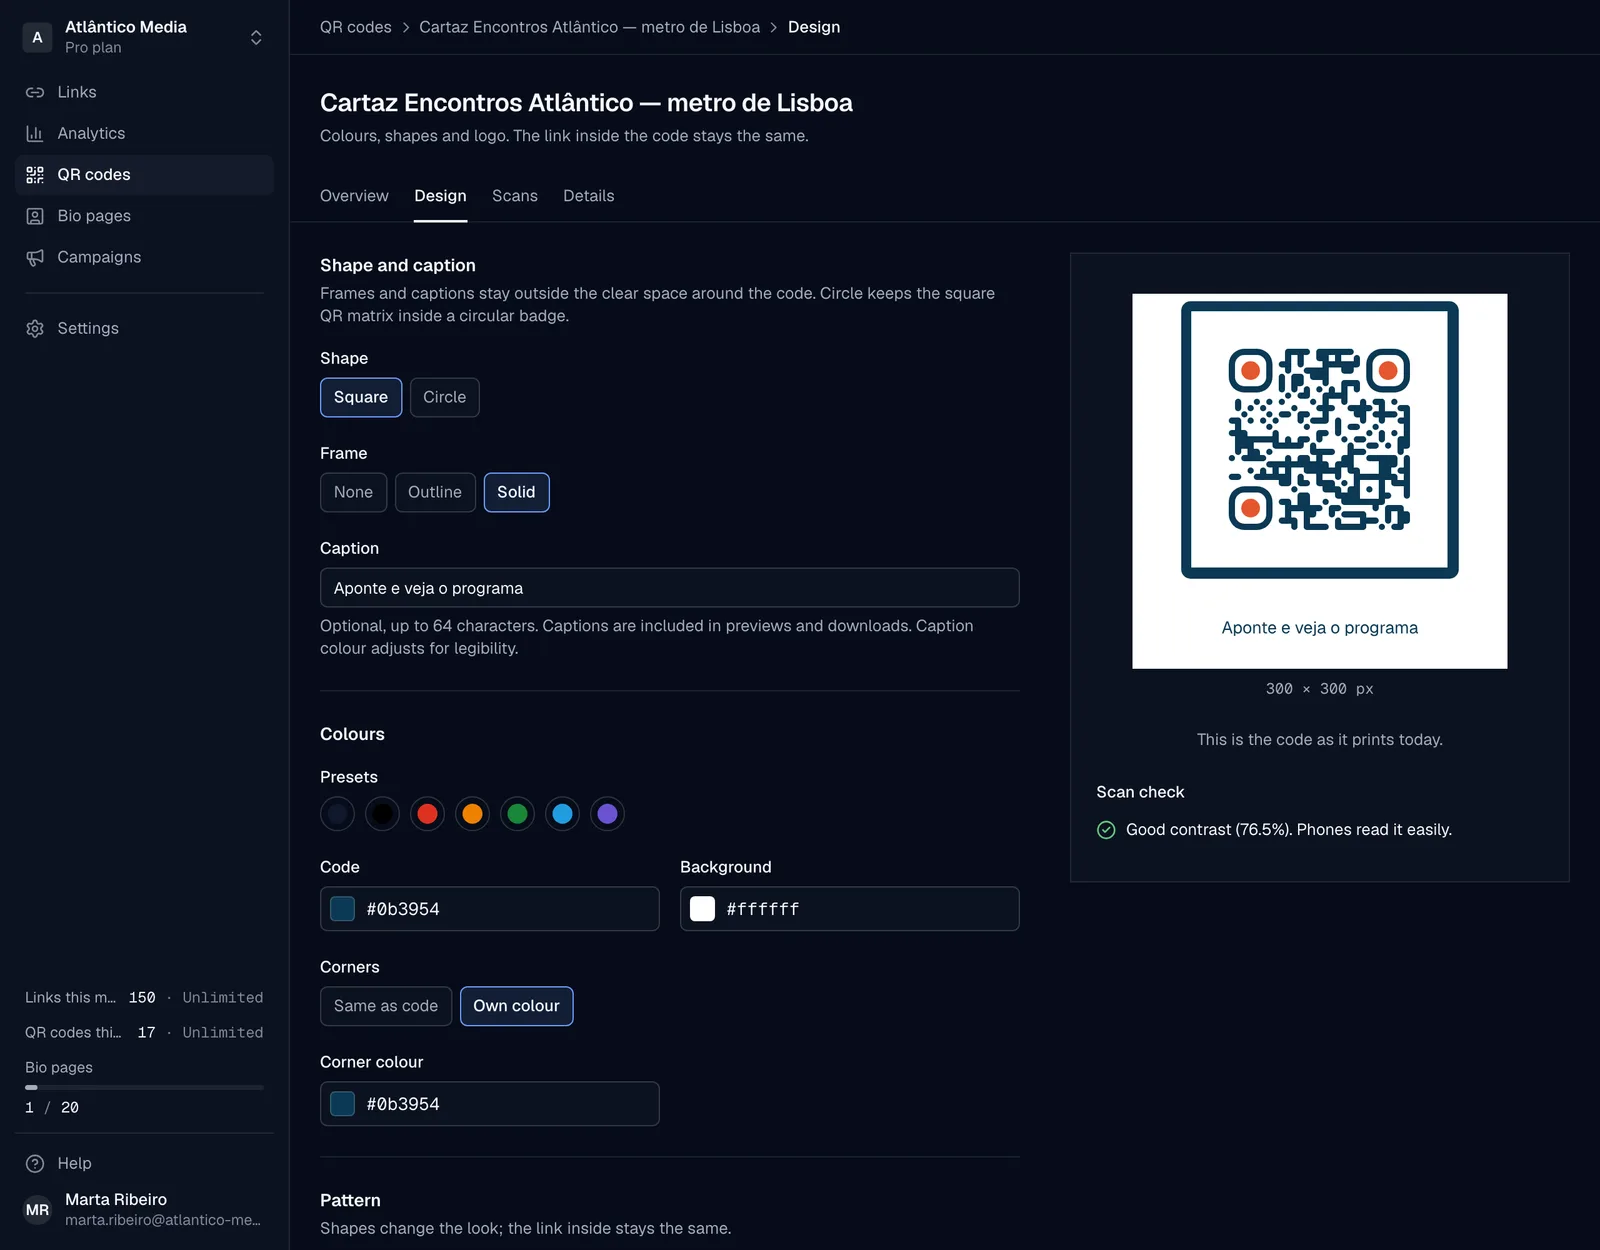Pick the blue colour preset
Screen dimensions: 1600x1250
(x=562, y=814)
